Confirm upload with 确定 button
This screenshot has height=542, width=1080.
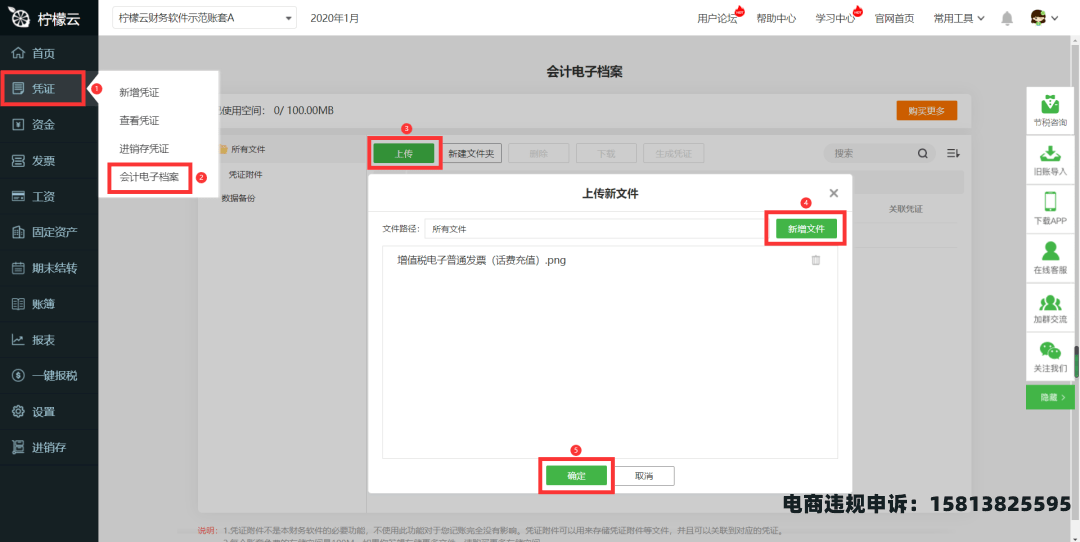[577, 476]
